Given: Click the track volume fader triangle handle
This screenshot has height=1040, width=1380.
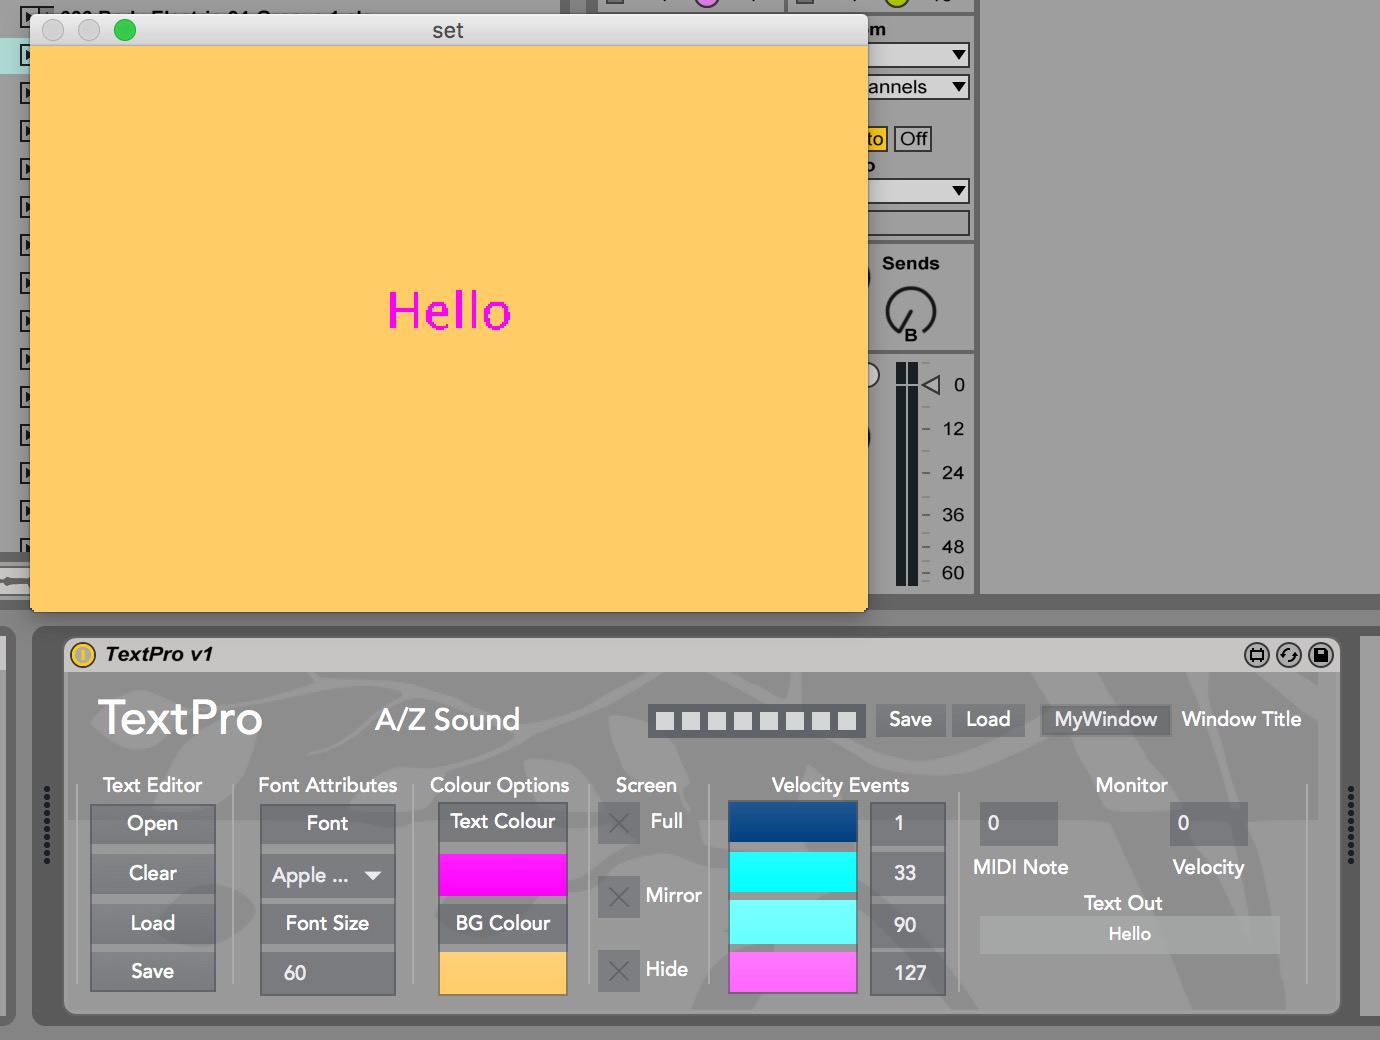Looking at the screenshot, I should point(932,385).
